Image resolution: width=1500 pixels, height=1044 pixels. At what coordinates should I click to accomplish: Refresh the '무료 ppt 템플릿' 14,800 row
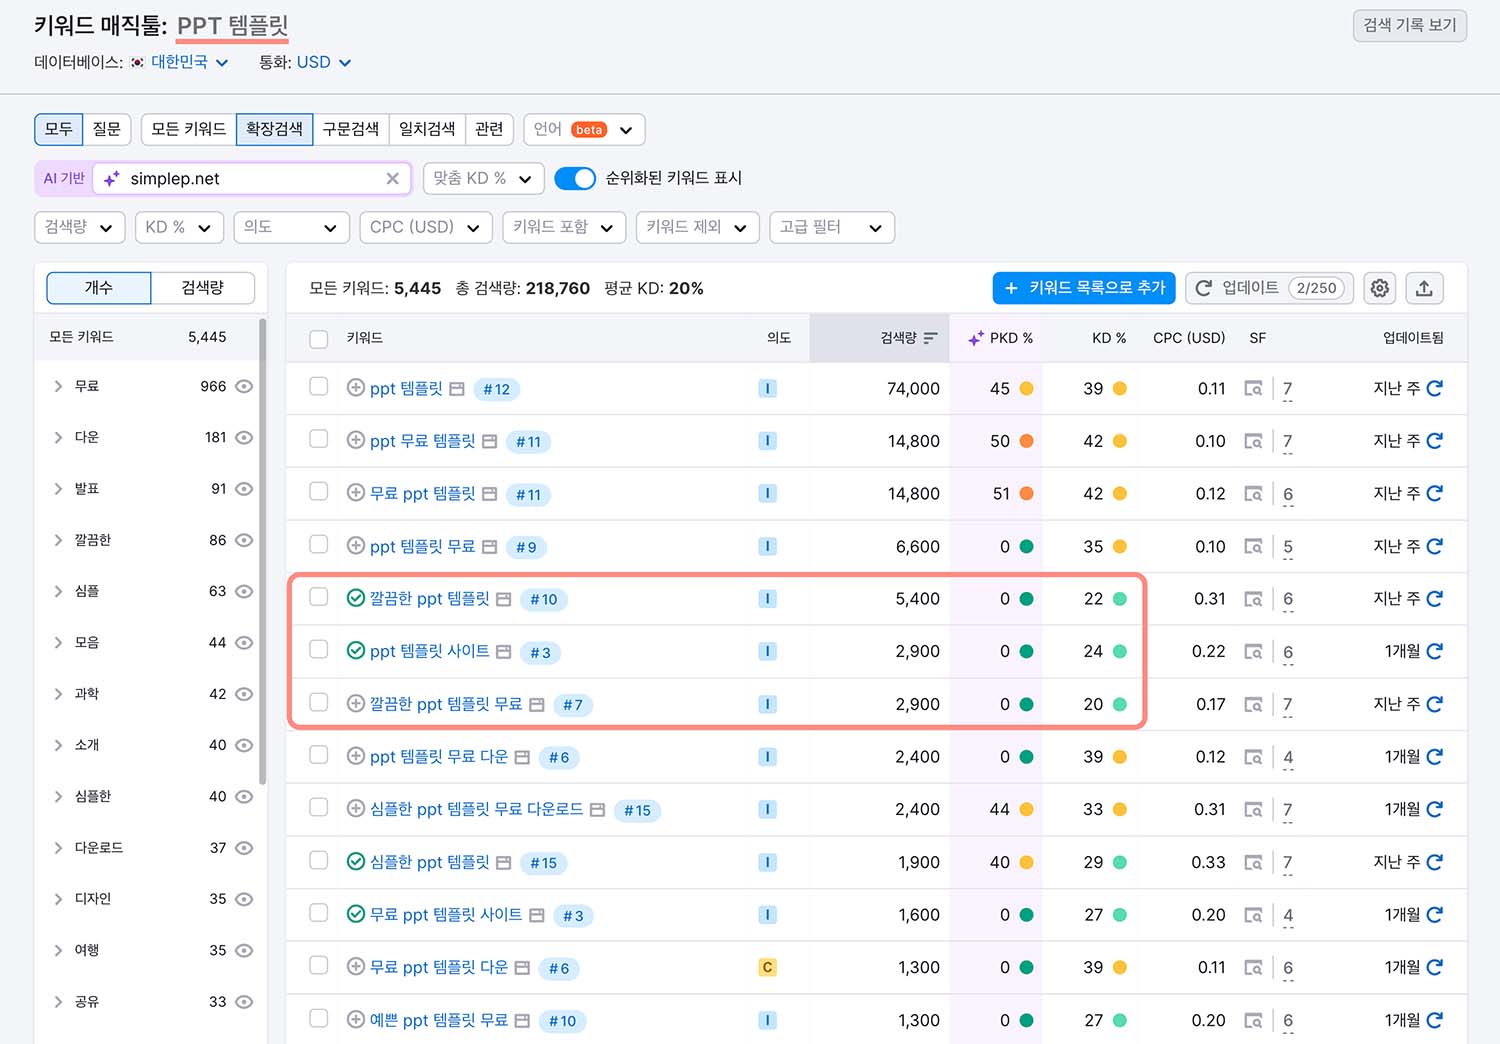point(1435,493)
